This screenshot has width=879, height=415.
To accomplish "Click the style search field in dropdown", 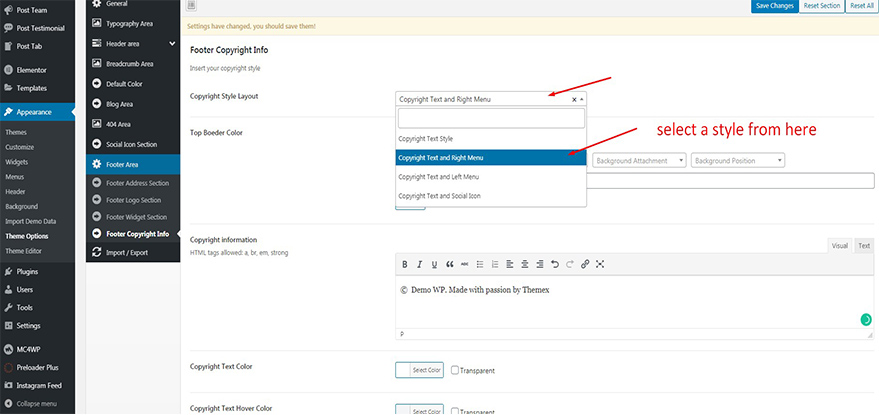I will pos(490,118).
